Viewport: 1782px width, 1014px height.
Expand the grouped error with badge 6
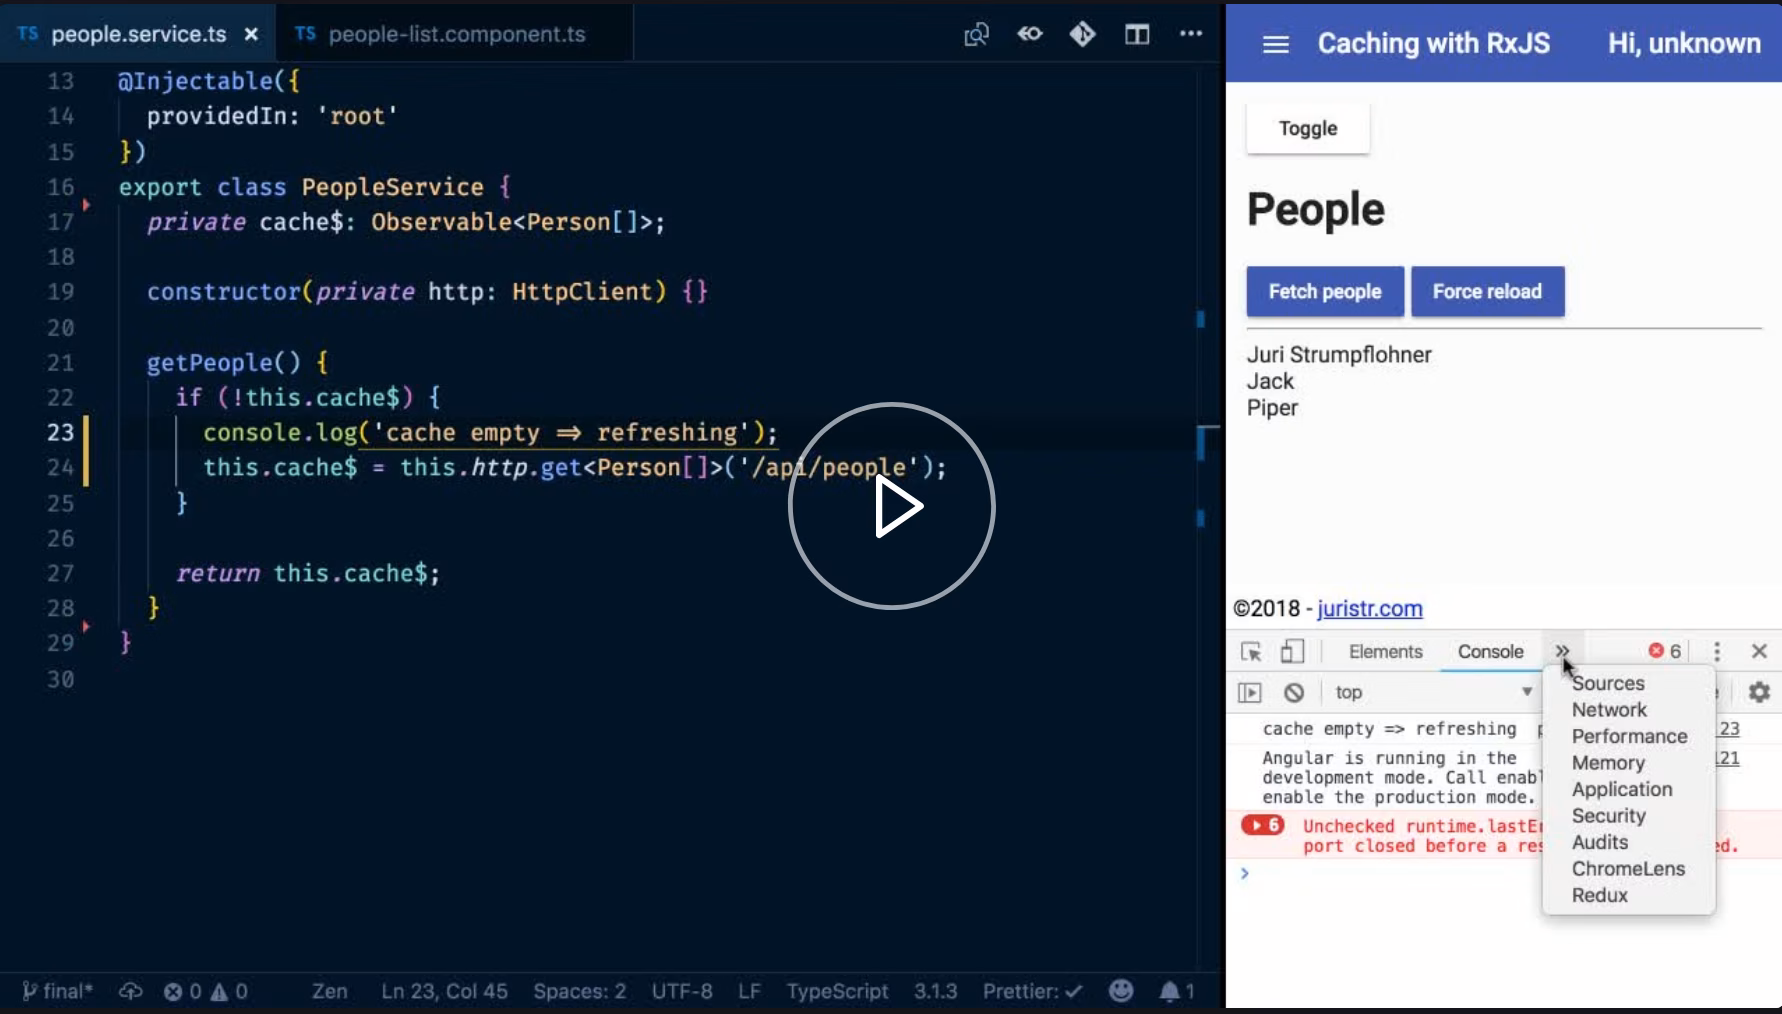point(1262,826)
